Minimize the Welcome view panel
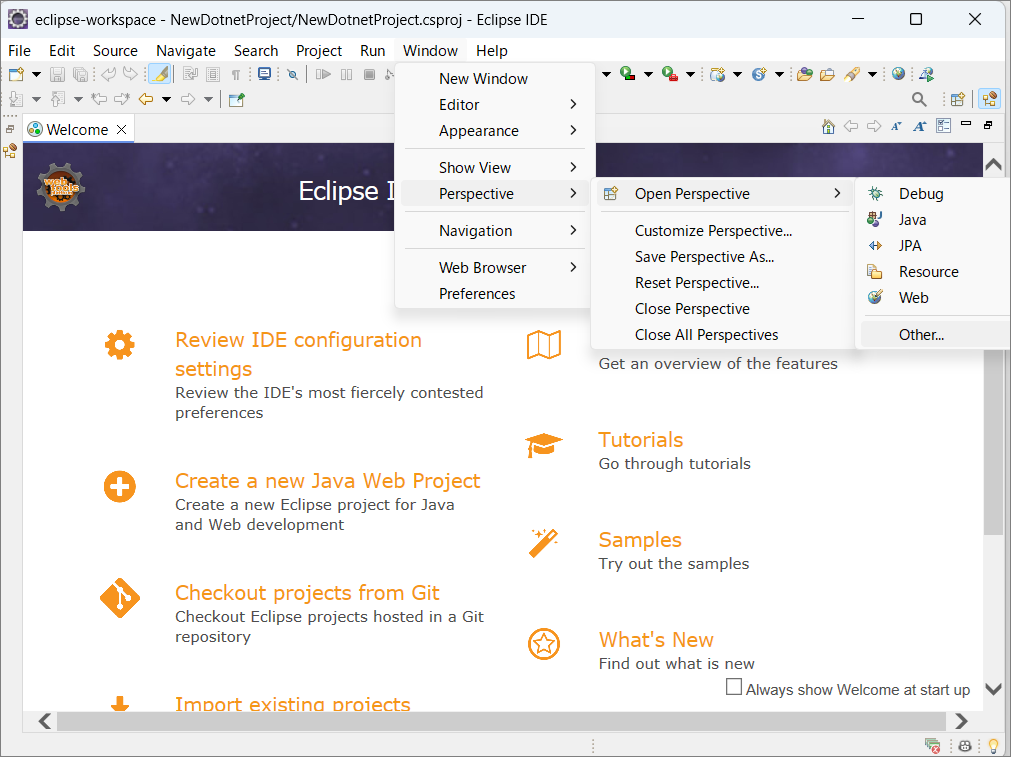 [x=966, y=123]
